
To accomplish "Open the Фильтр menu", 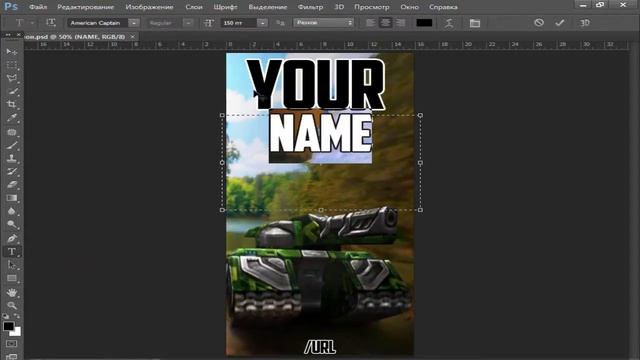I will coord(310,7).
